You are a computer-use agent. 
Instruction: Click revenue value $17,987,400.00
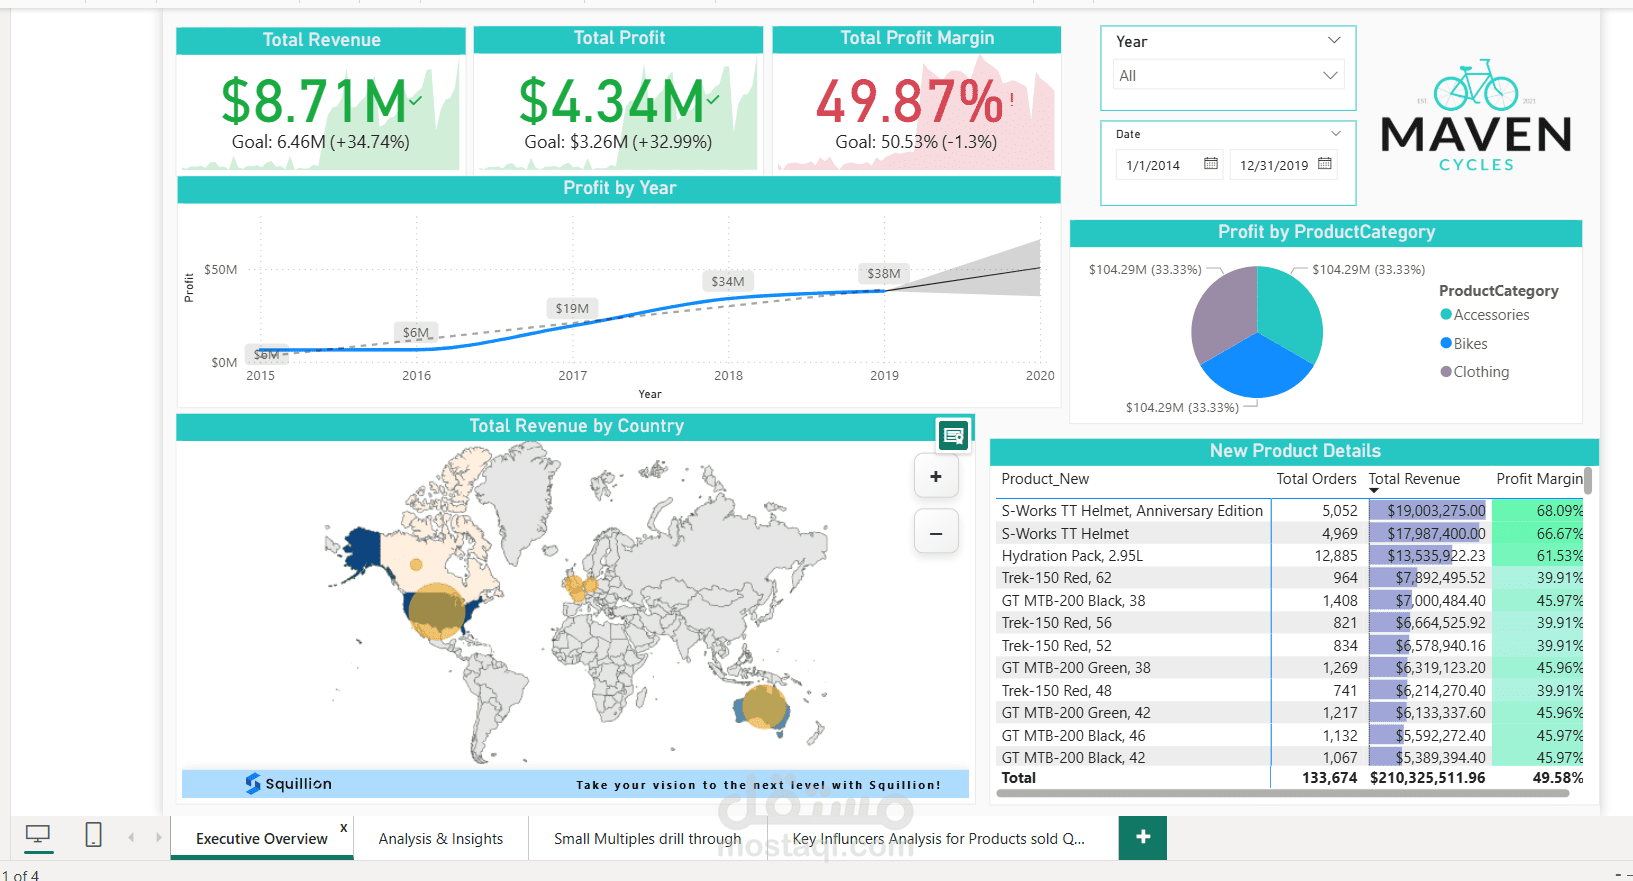(1436, 533)
